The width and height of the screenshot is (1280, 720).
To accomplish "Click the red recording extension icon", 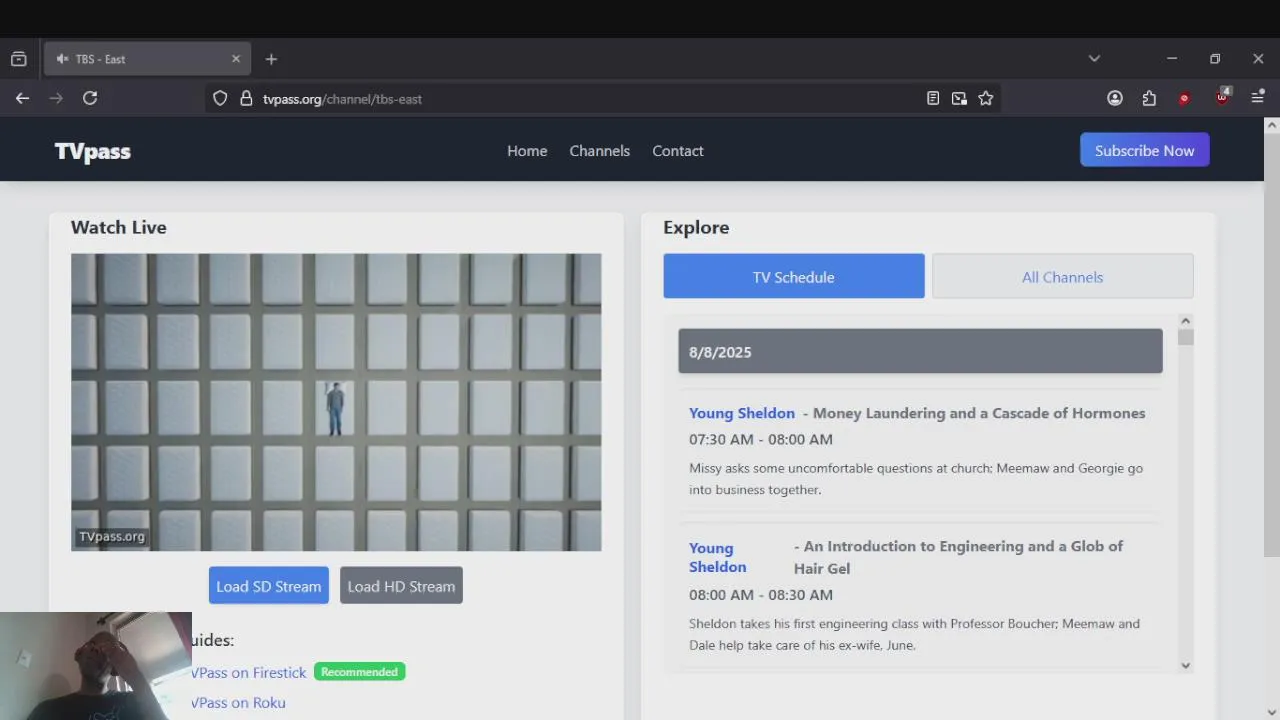I will (1184, 98).
